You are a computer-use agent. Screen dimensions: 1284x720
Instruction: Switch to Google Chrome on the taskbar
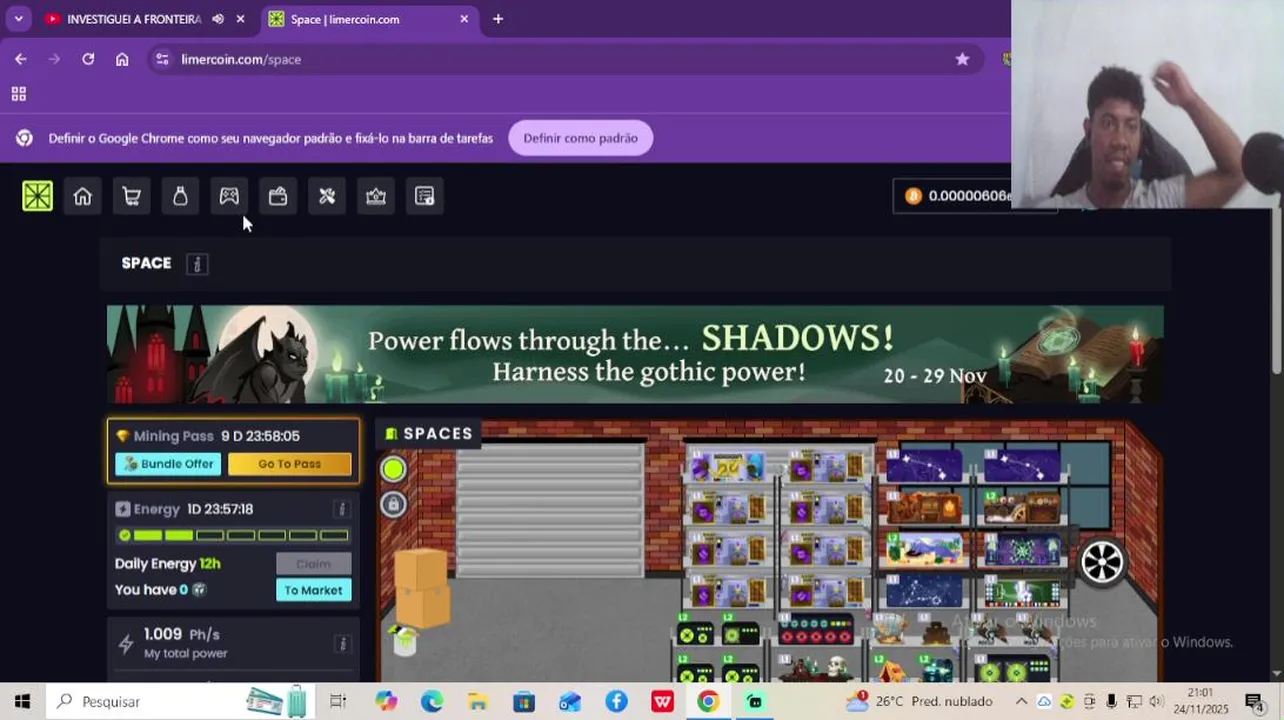tap(708, 701)
